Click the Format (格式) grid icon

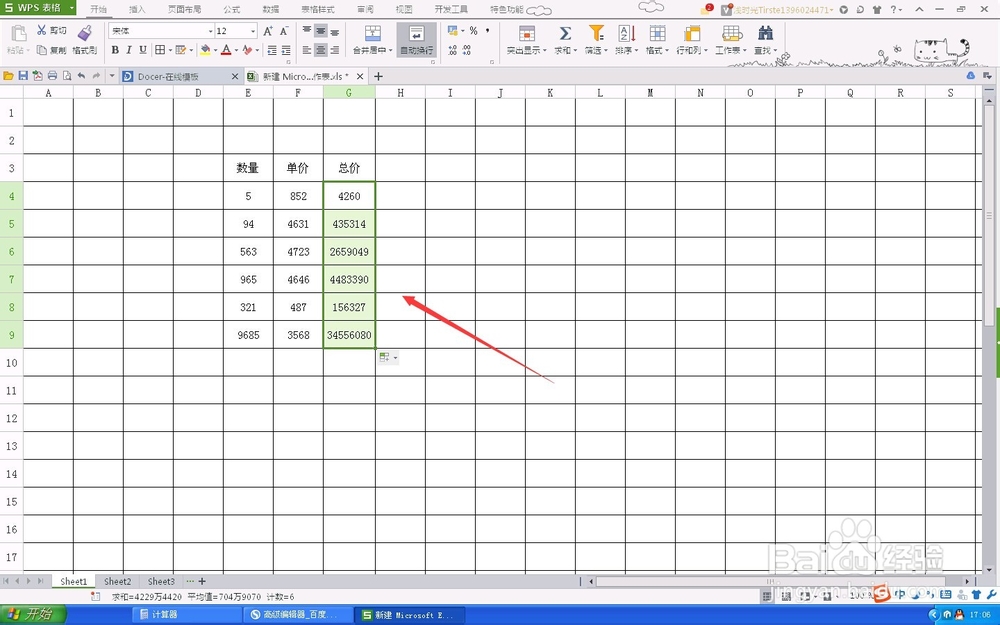(x=657, y=33)
